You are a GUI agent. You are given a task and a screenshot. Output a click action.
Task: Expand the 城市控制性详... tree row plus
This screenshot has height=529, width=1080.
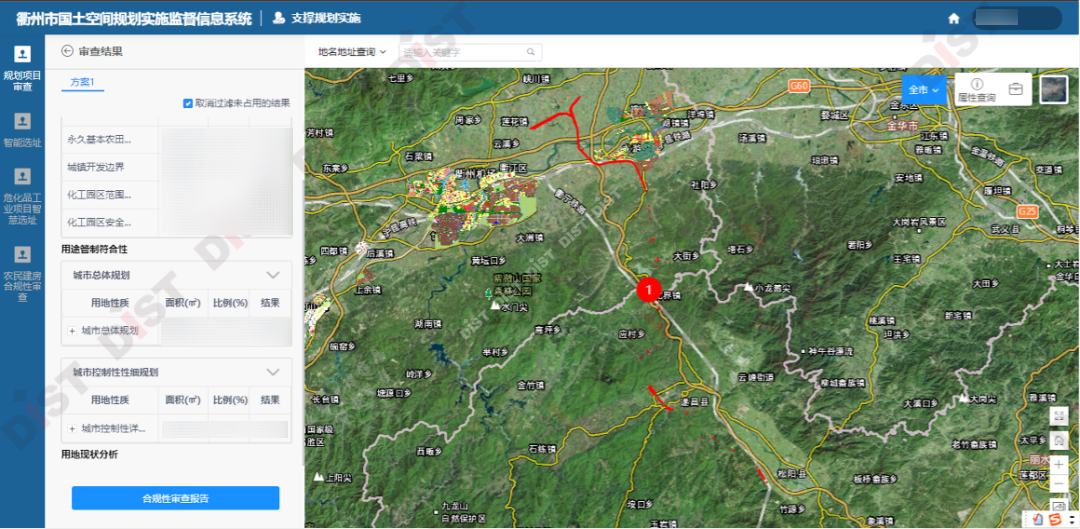point(72,428)
